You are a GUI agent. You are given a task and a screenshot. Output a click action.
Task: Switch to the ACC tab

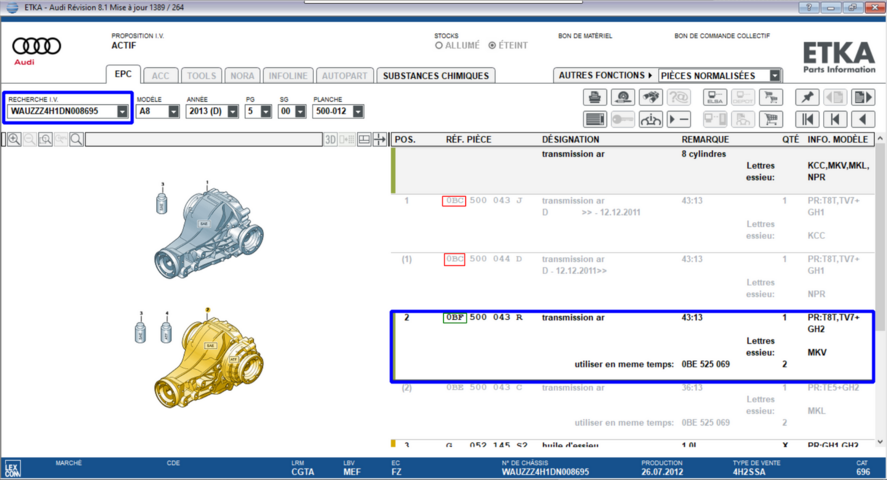[160, 76]
